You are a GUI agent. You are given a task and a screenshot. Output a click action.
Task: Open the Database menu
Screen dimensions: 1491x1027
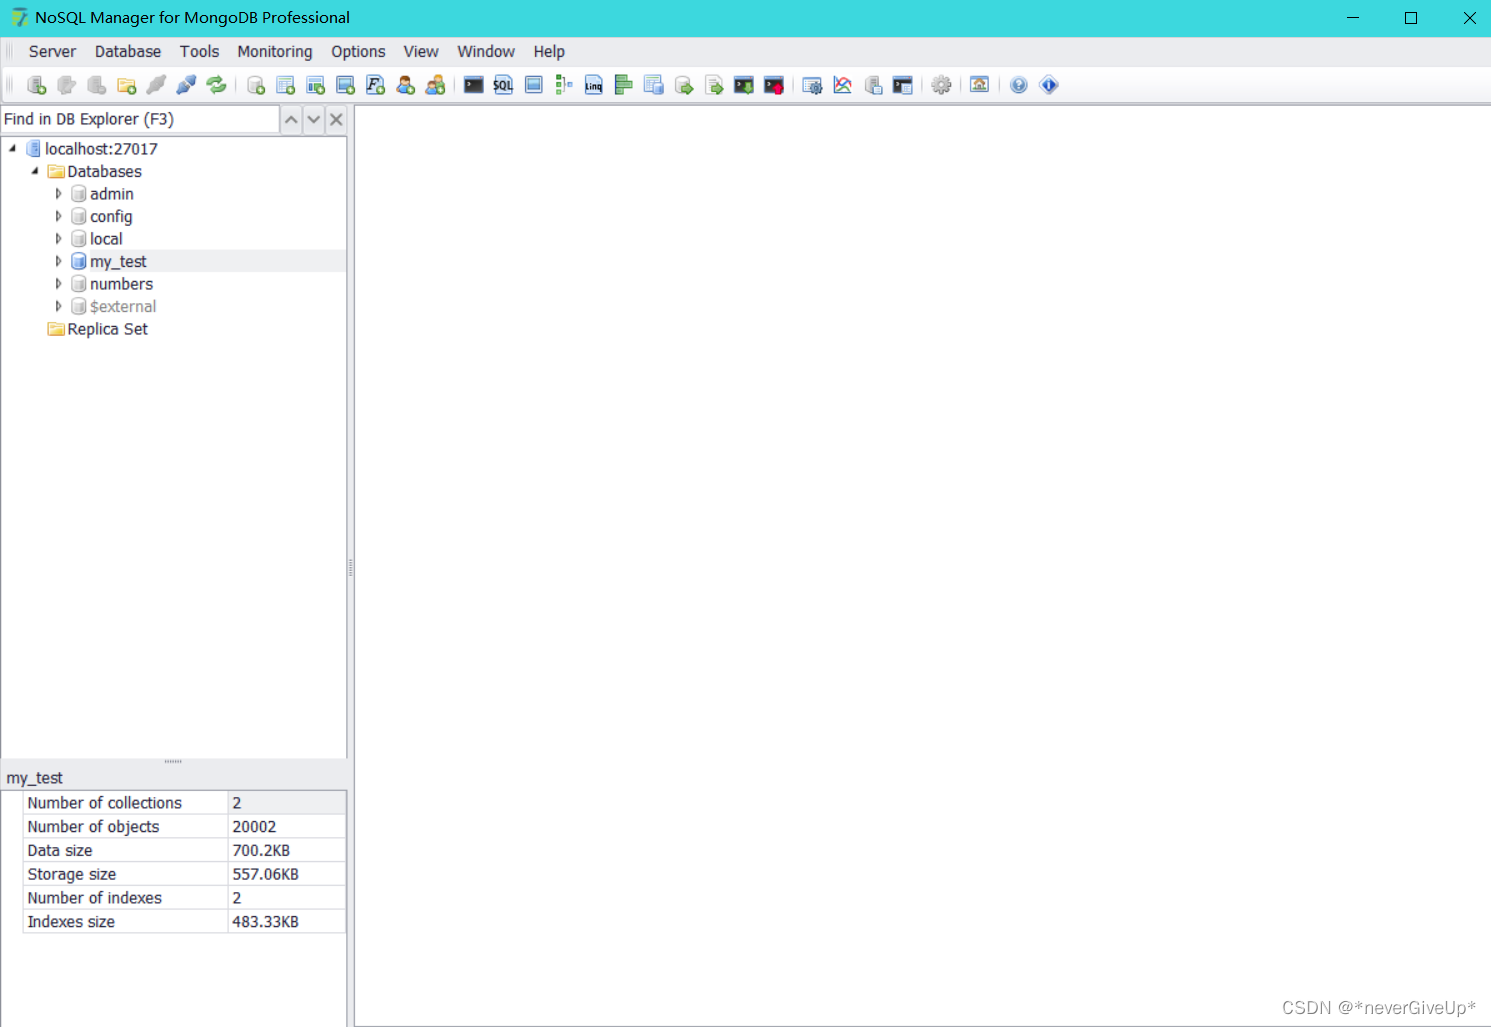(x=128, y=52)
